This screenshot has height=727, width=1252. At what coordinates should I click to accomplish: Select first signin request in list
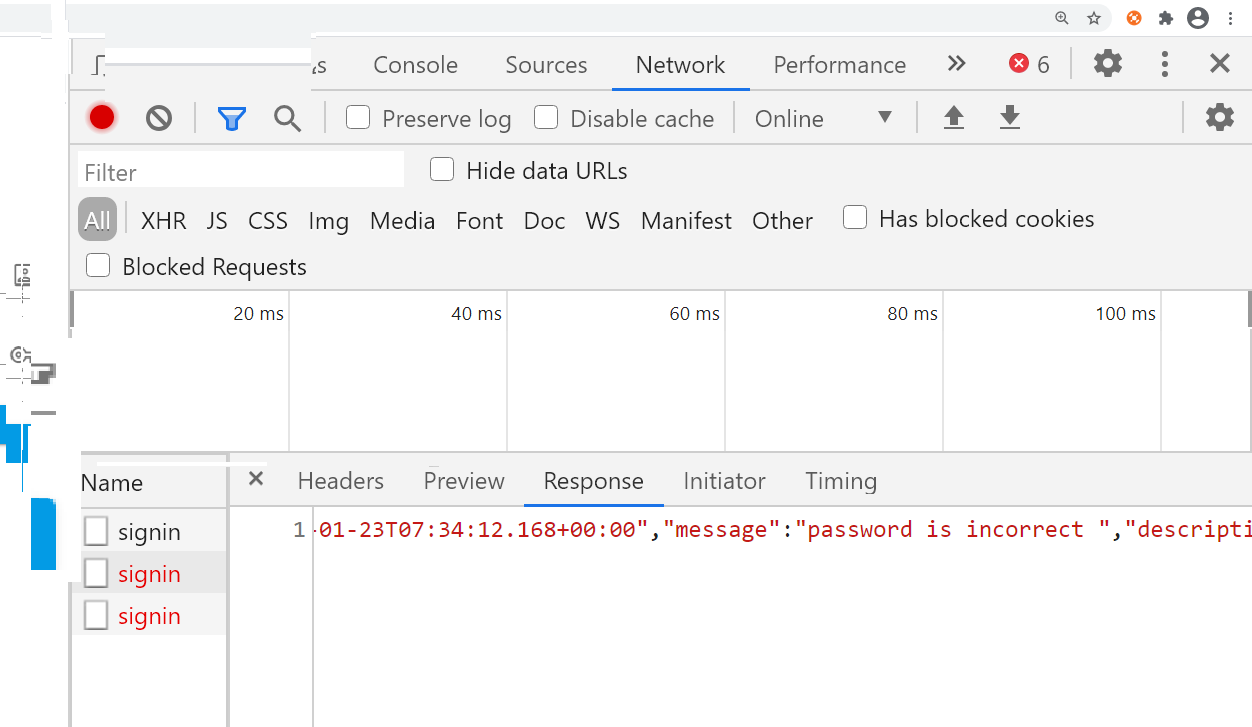pos(149,532)
